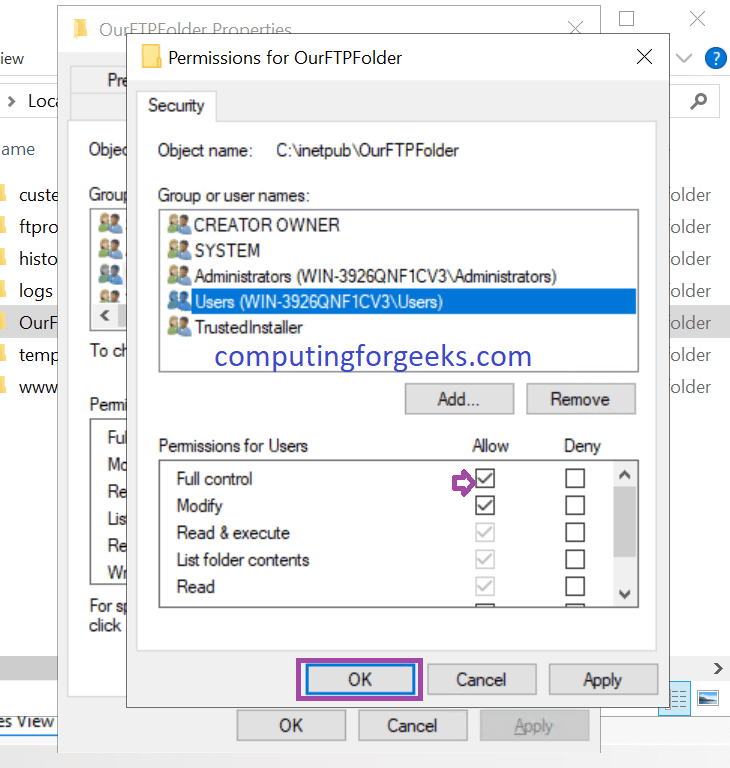Click the CREATOR OWNER user icon
730x768 pixels.
(x=178, y=224)
